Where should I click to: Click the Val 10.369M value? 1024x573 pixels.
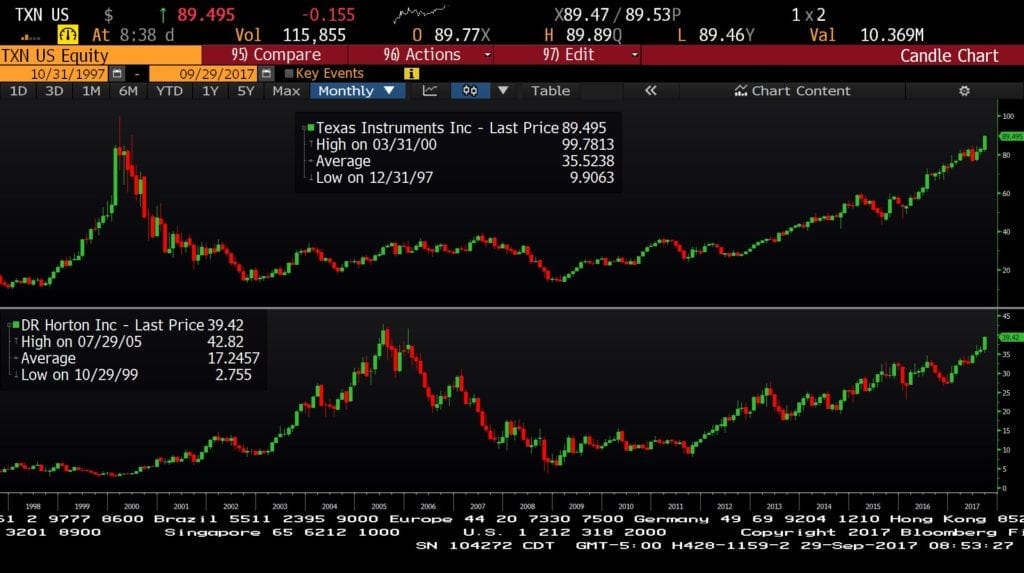pyautogui.click(x=892, y=35)
